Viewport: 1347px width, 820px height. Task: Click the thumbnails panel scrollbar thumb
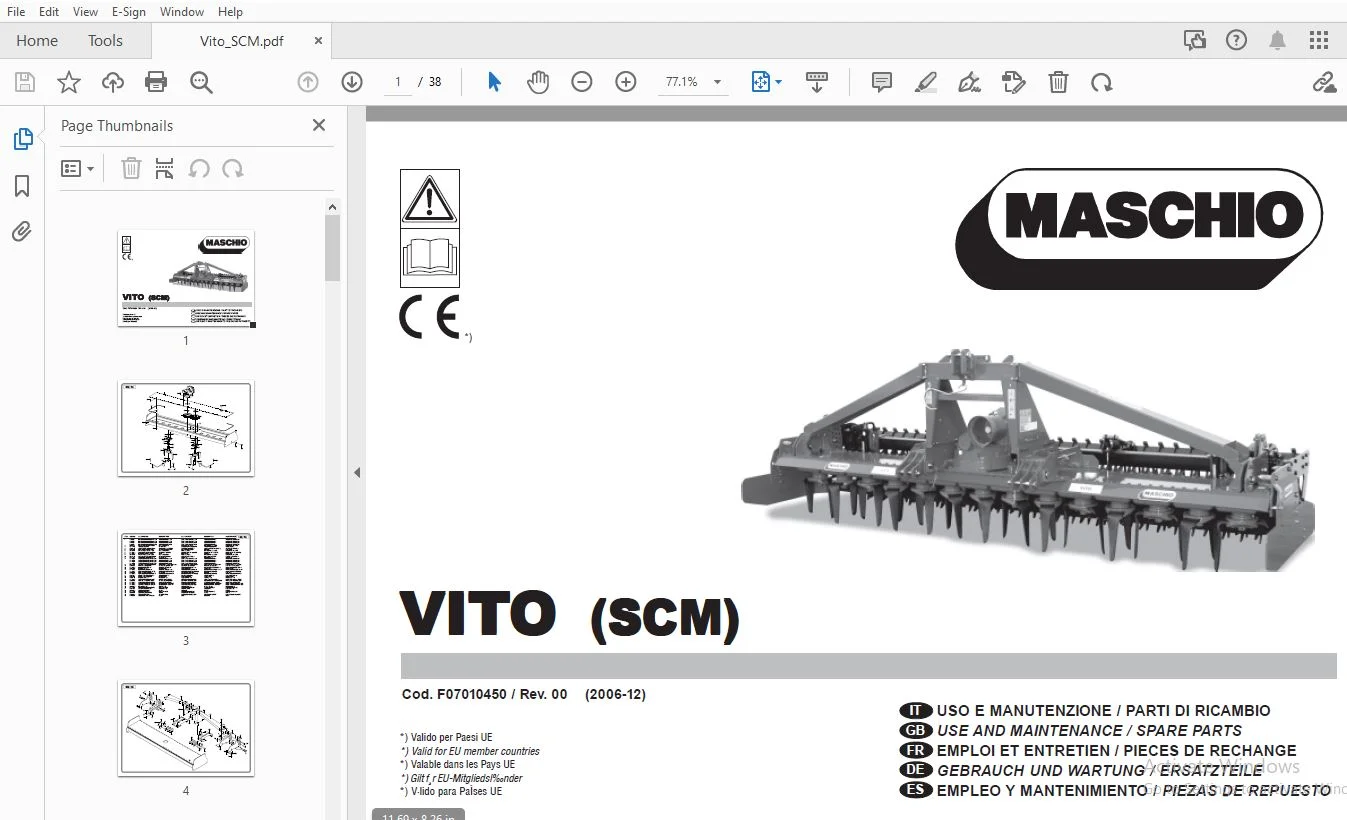(333, 248)
